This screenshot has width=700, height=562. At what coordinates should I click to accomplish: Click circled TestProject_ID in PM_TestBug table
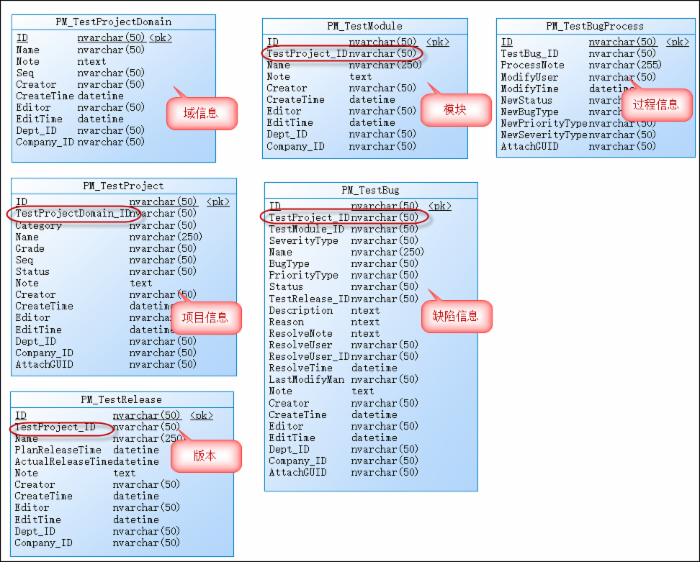click(309, 217)
